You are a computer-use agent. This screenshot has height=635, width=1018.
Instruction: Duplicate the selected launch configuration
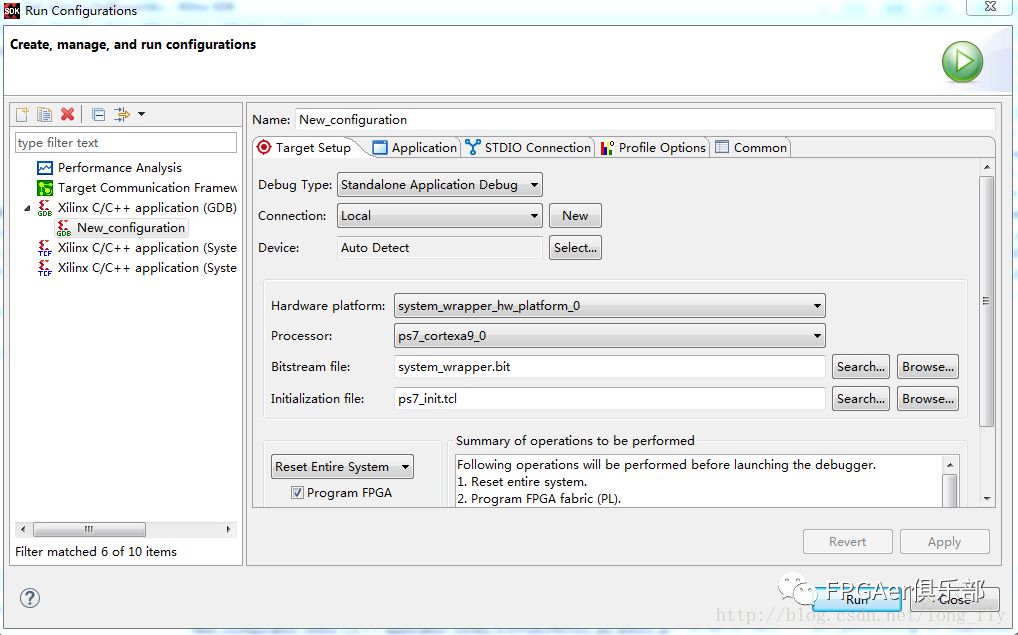(x=44, y=115)
